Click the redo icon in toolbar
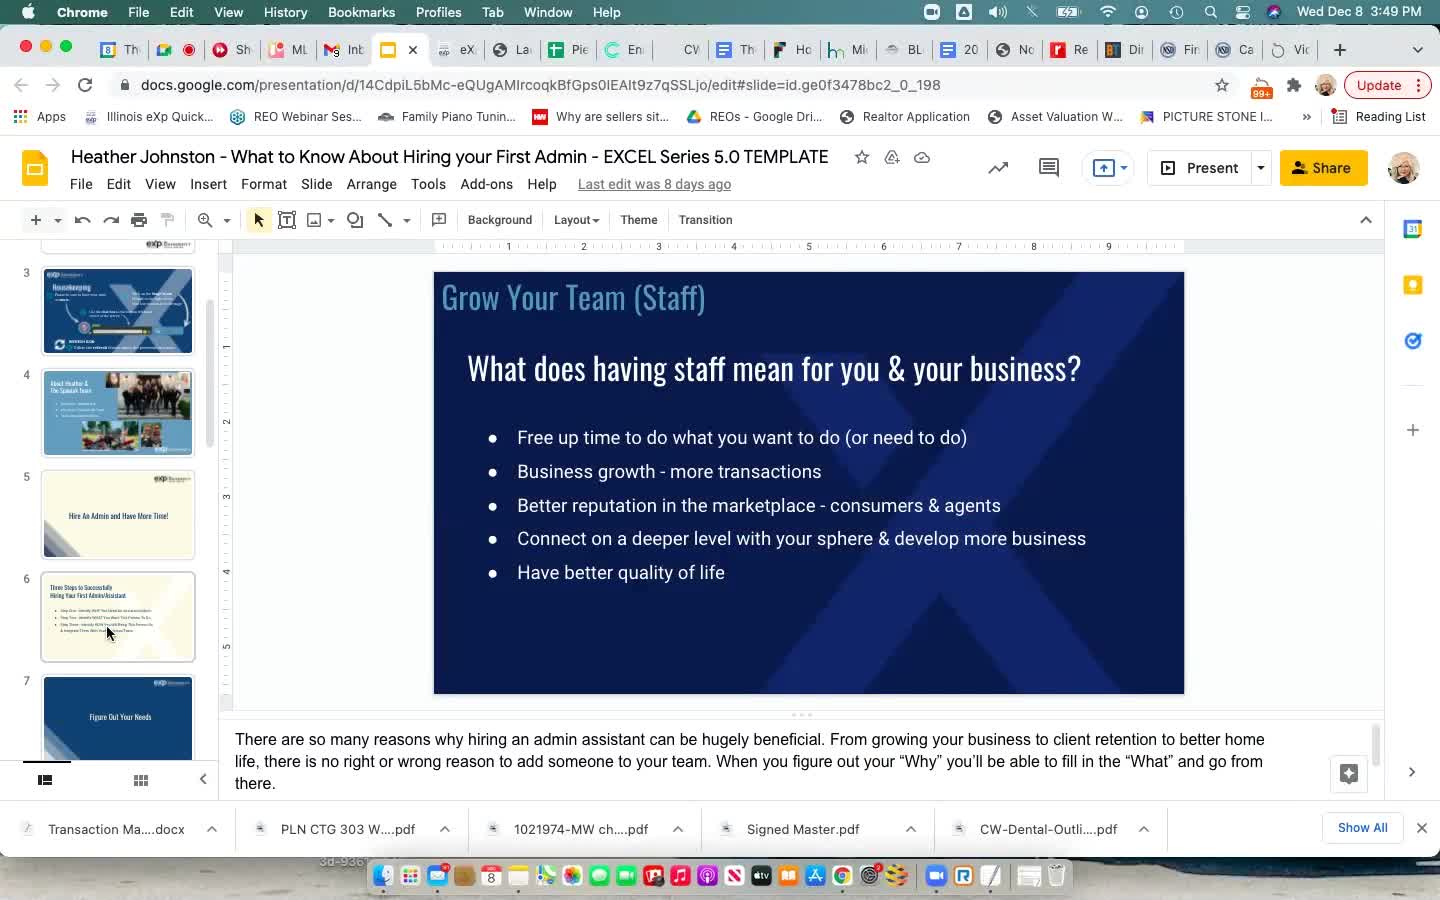Image resolution: width=1440 pixels, height=900 pixels. click(x=111, y=220)
